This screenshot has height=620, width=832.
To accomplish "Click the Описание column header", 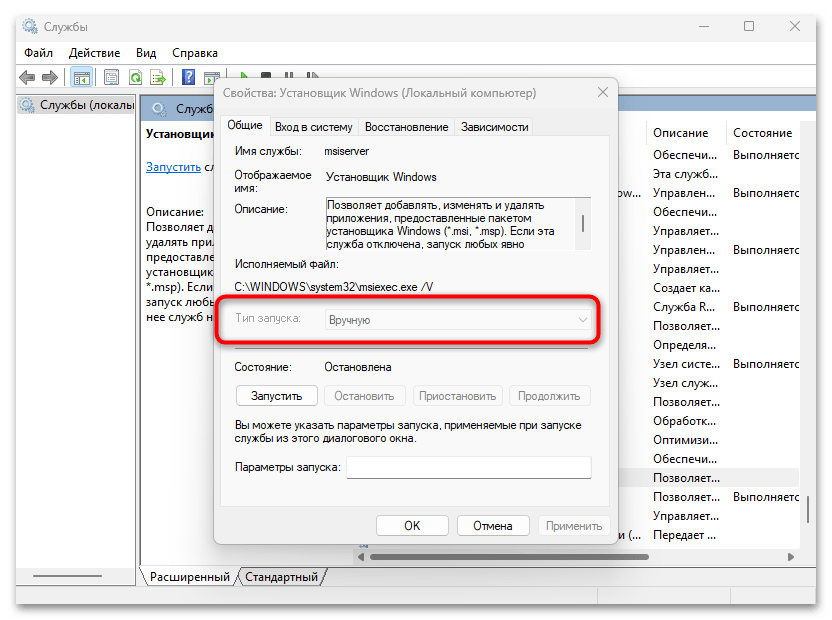I will [680, 133].
